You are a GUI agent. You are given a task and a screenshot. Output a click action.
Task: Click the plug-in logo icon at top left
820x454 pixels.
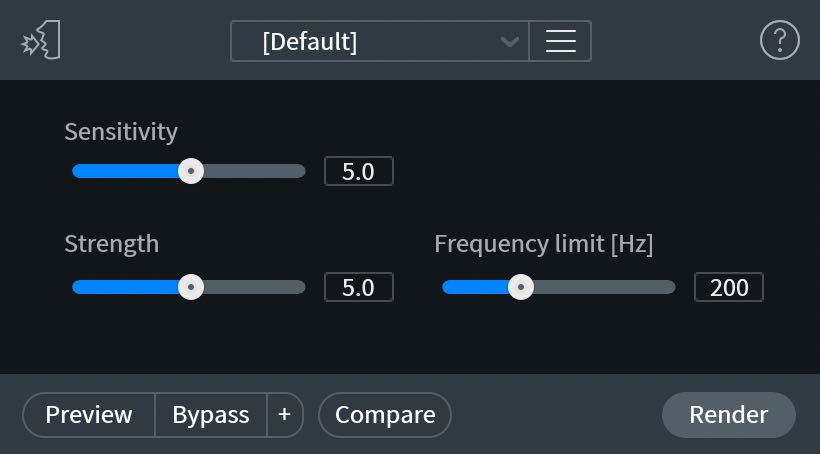[41, 41]
